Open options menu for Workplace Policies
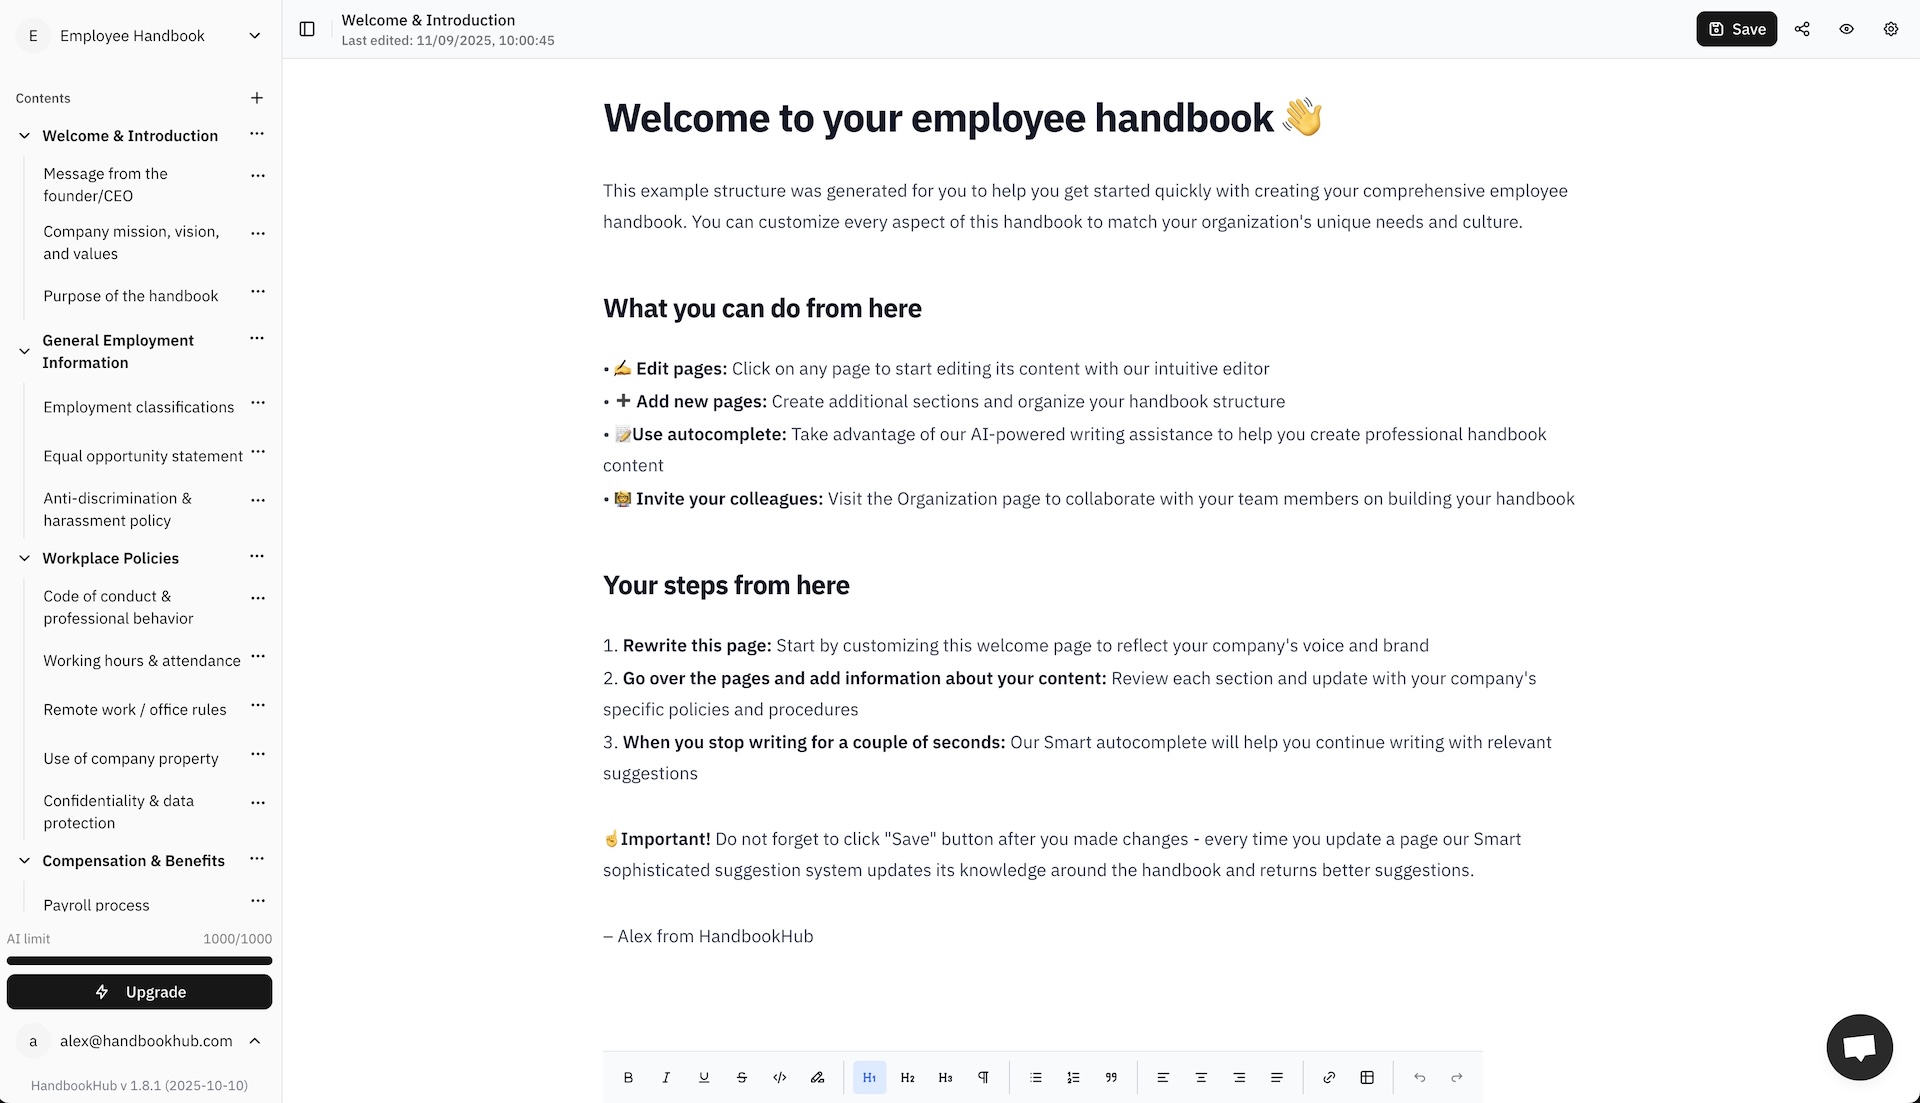Viewport: 1920px width, 1103px height. [257, 556]
